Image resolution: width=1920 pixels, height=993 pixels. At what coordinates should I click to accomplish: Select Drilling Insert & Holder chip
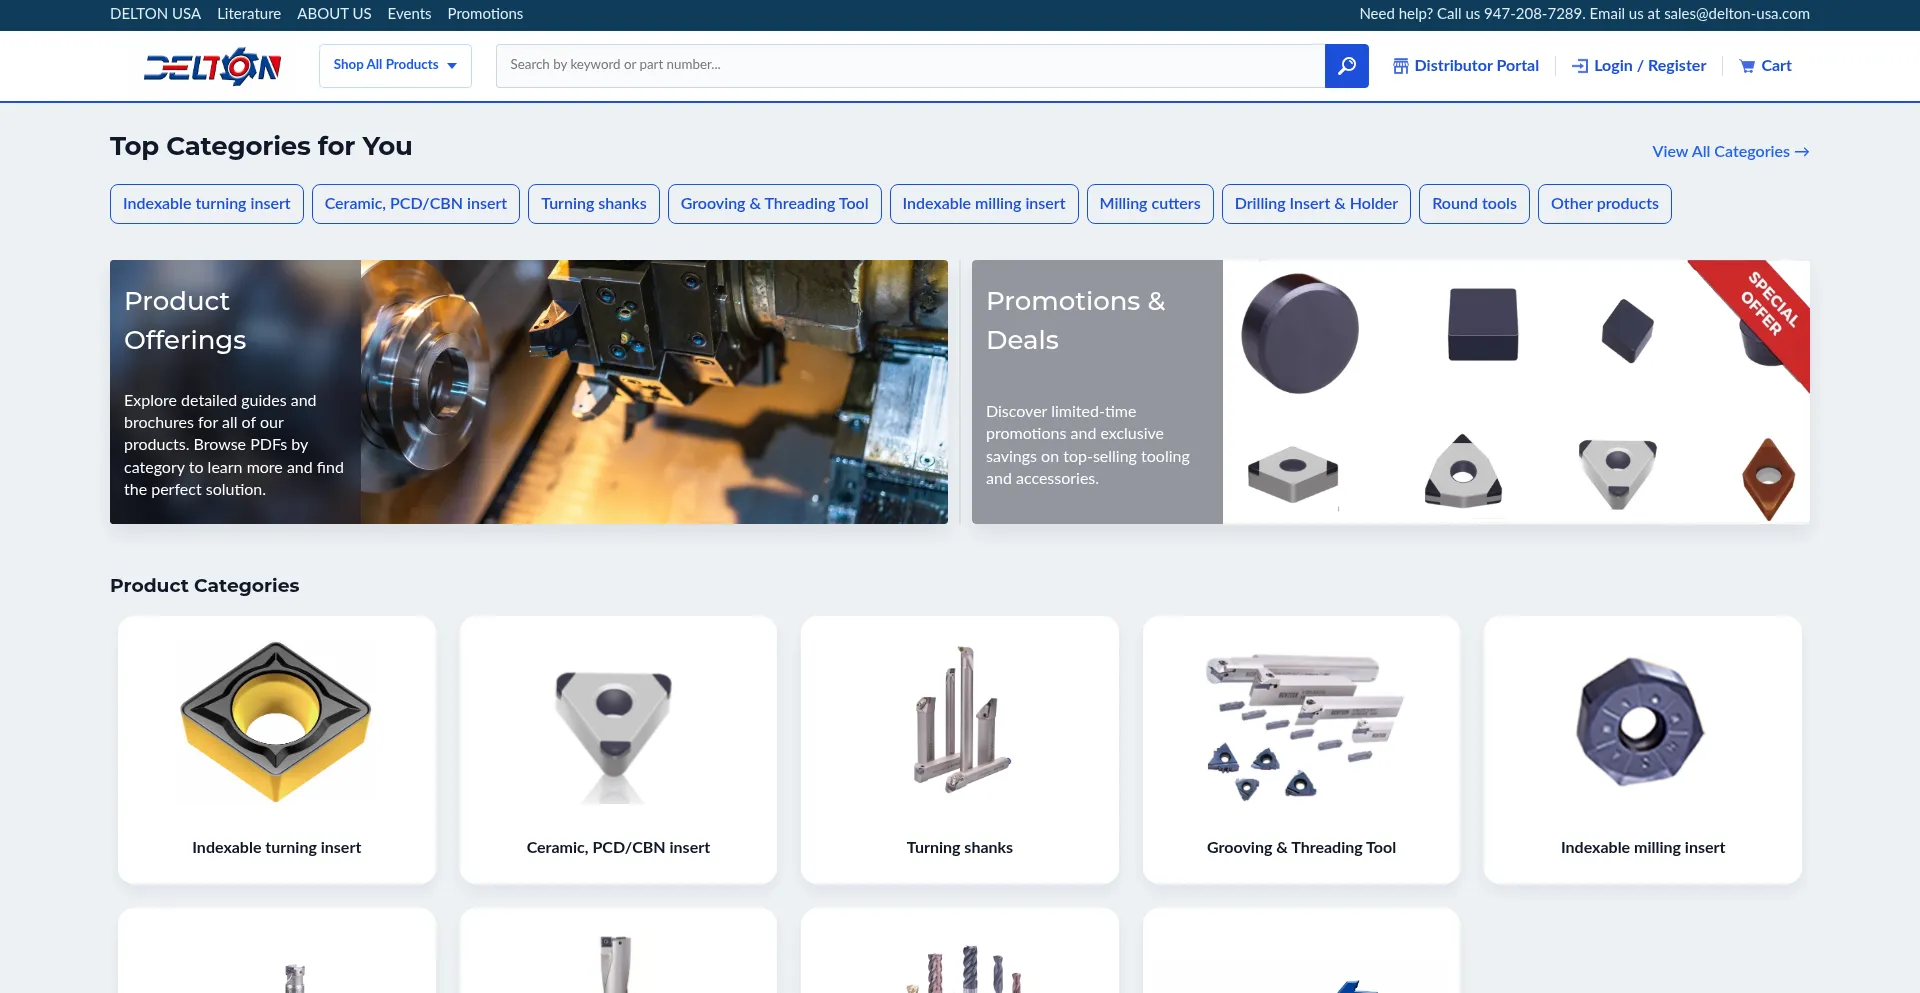click(x=1316, y=204)
